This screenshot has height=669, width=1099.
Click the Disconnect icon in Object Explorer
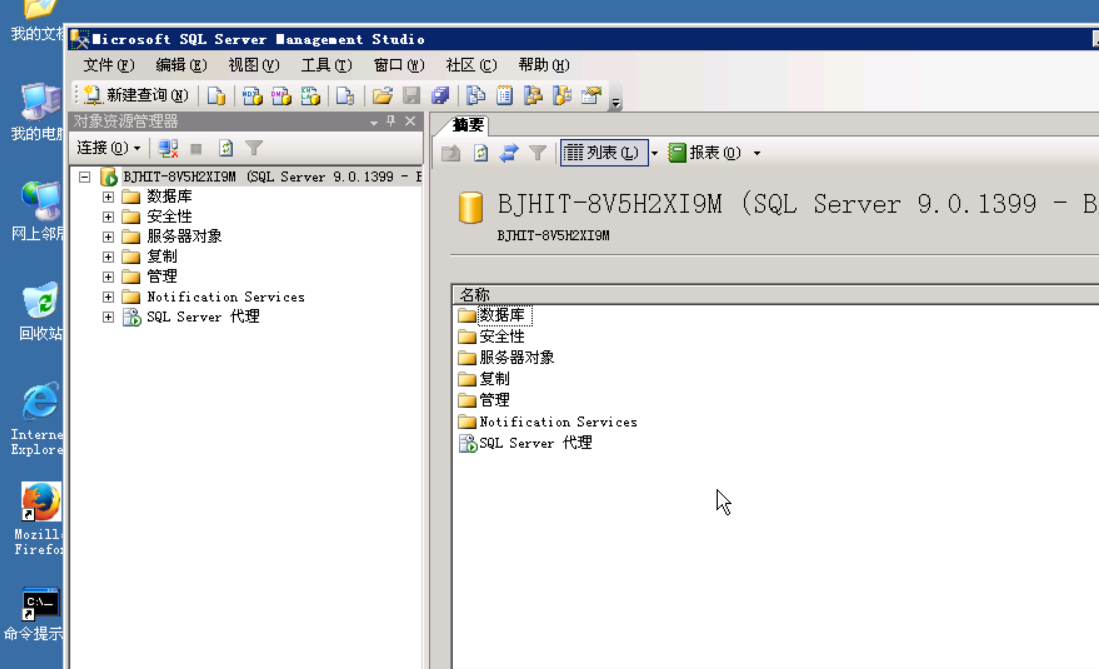click(x=168, y=148)
